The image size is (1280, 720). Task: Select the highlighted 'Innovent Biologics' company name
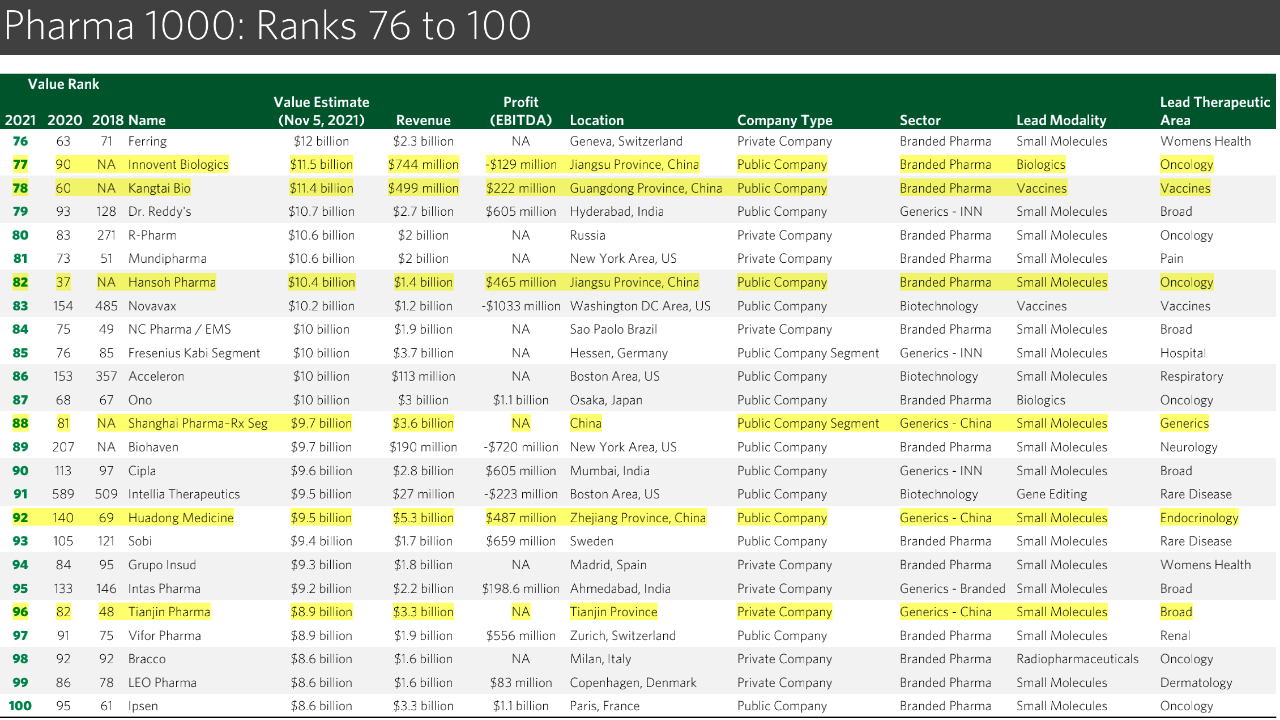click(x=178, y=165)
